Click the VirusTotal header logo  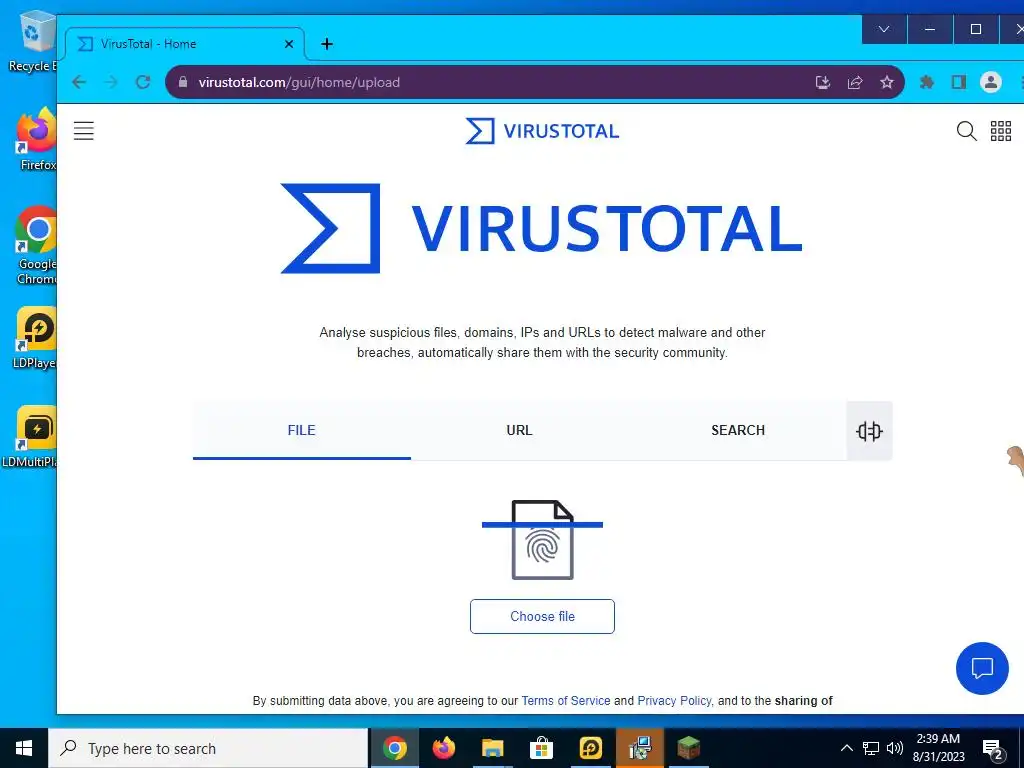(x=542, y=131)
